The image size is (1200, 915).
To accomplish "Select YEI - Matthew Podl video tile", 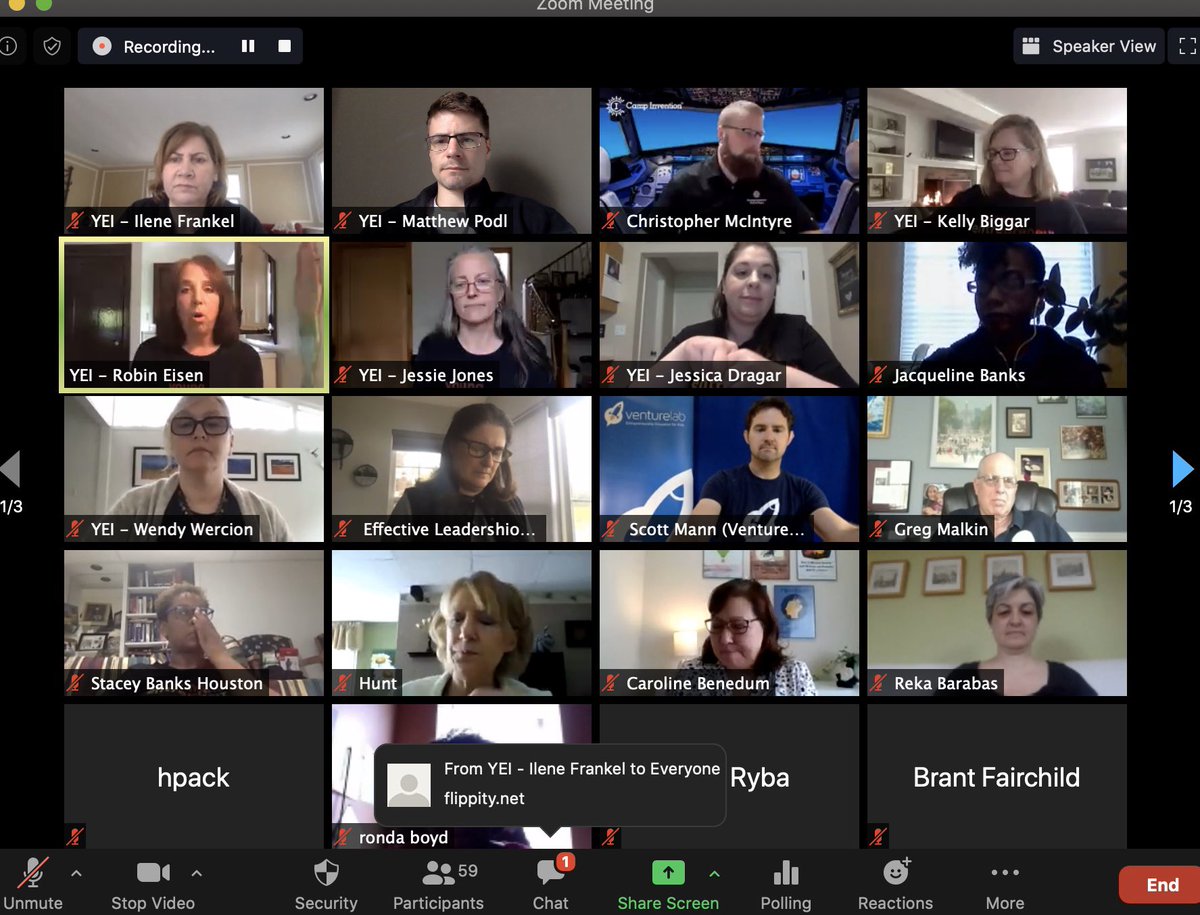I will pyautogui.click(x=462, y=161).
